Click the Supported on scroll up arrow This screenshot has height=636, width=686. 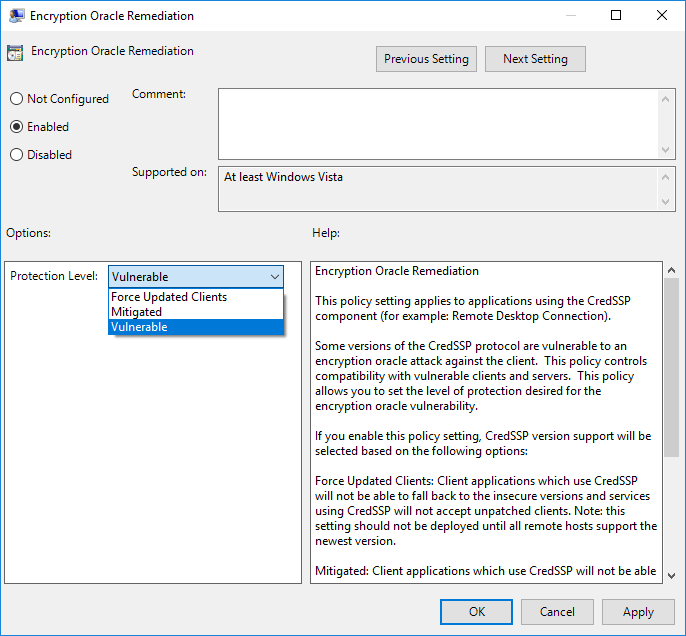tap(665, 177)
